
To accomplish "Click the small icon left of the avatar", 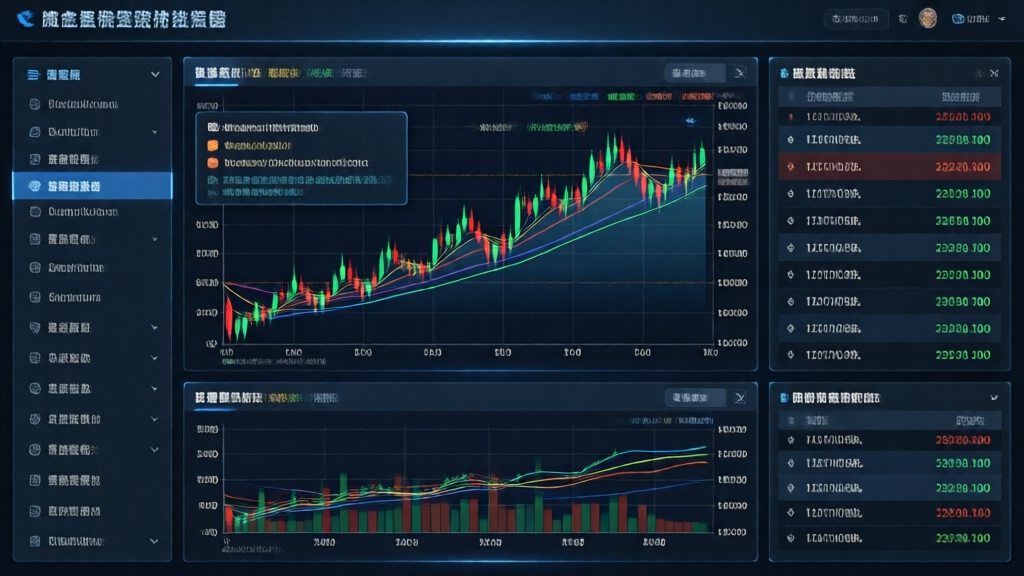I will (x=903, y=19).
